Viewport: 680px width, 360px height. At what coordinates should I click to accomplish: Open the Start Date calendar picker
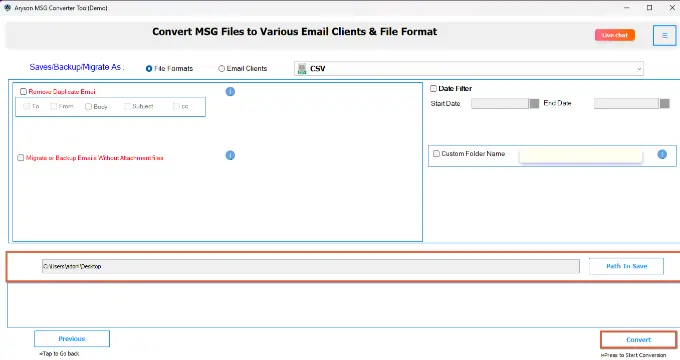(534, 103)
